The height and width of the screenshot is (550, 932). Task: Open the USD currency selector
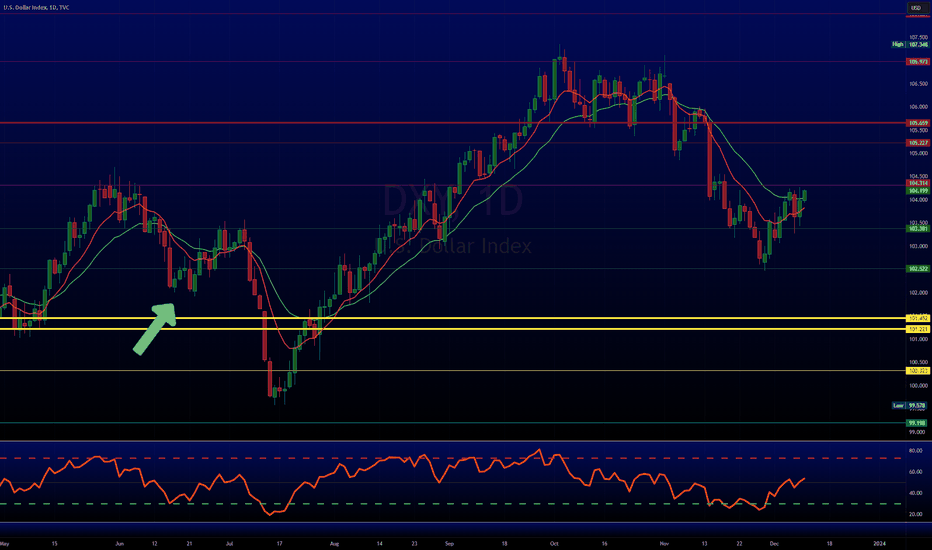click(x=916, y=8)
